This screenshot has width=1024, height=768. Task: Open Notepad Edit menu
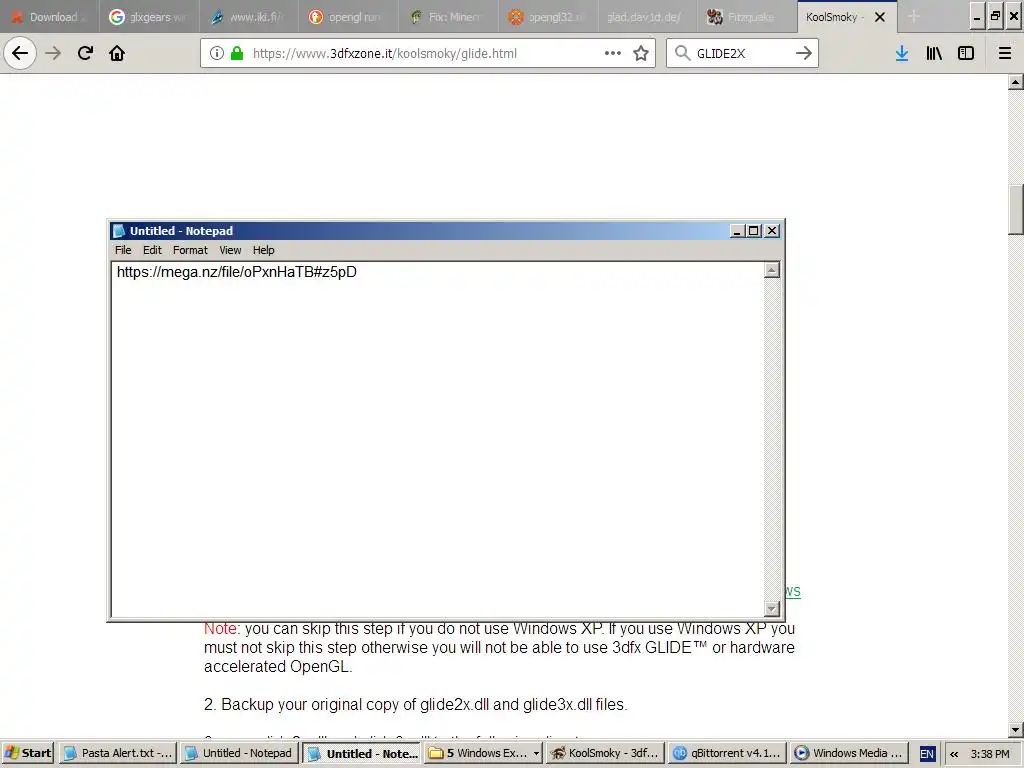[152, 250]
